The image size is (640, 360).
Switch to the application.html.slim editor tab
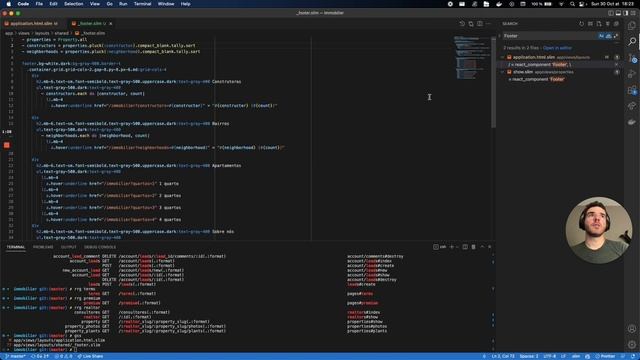click(31, 24)
